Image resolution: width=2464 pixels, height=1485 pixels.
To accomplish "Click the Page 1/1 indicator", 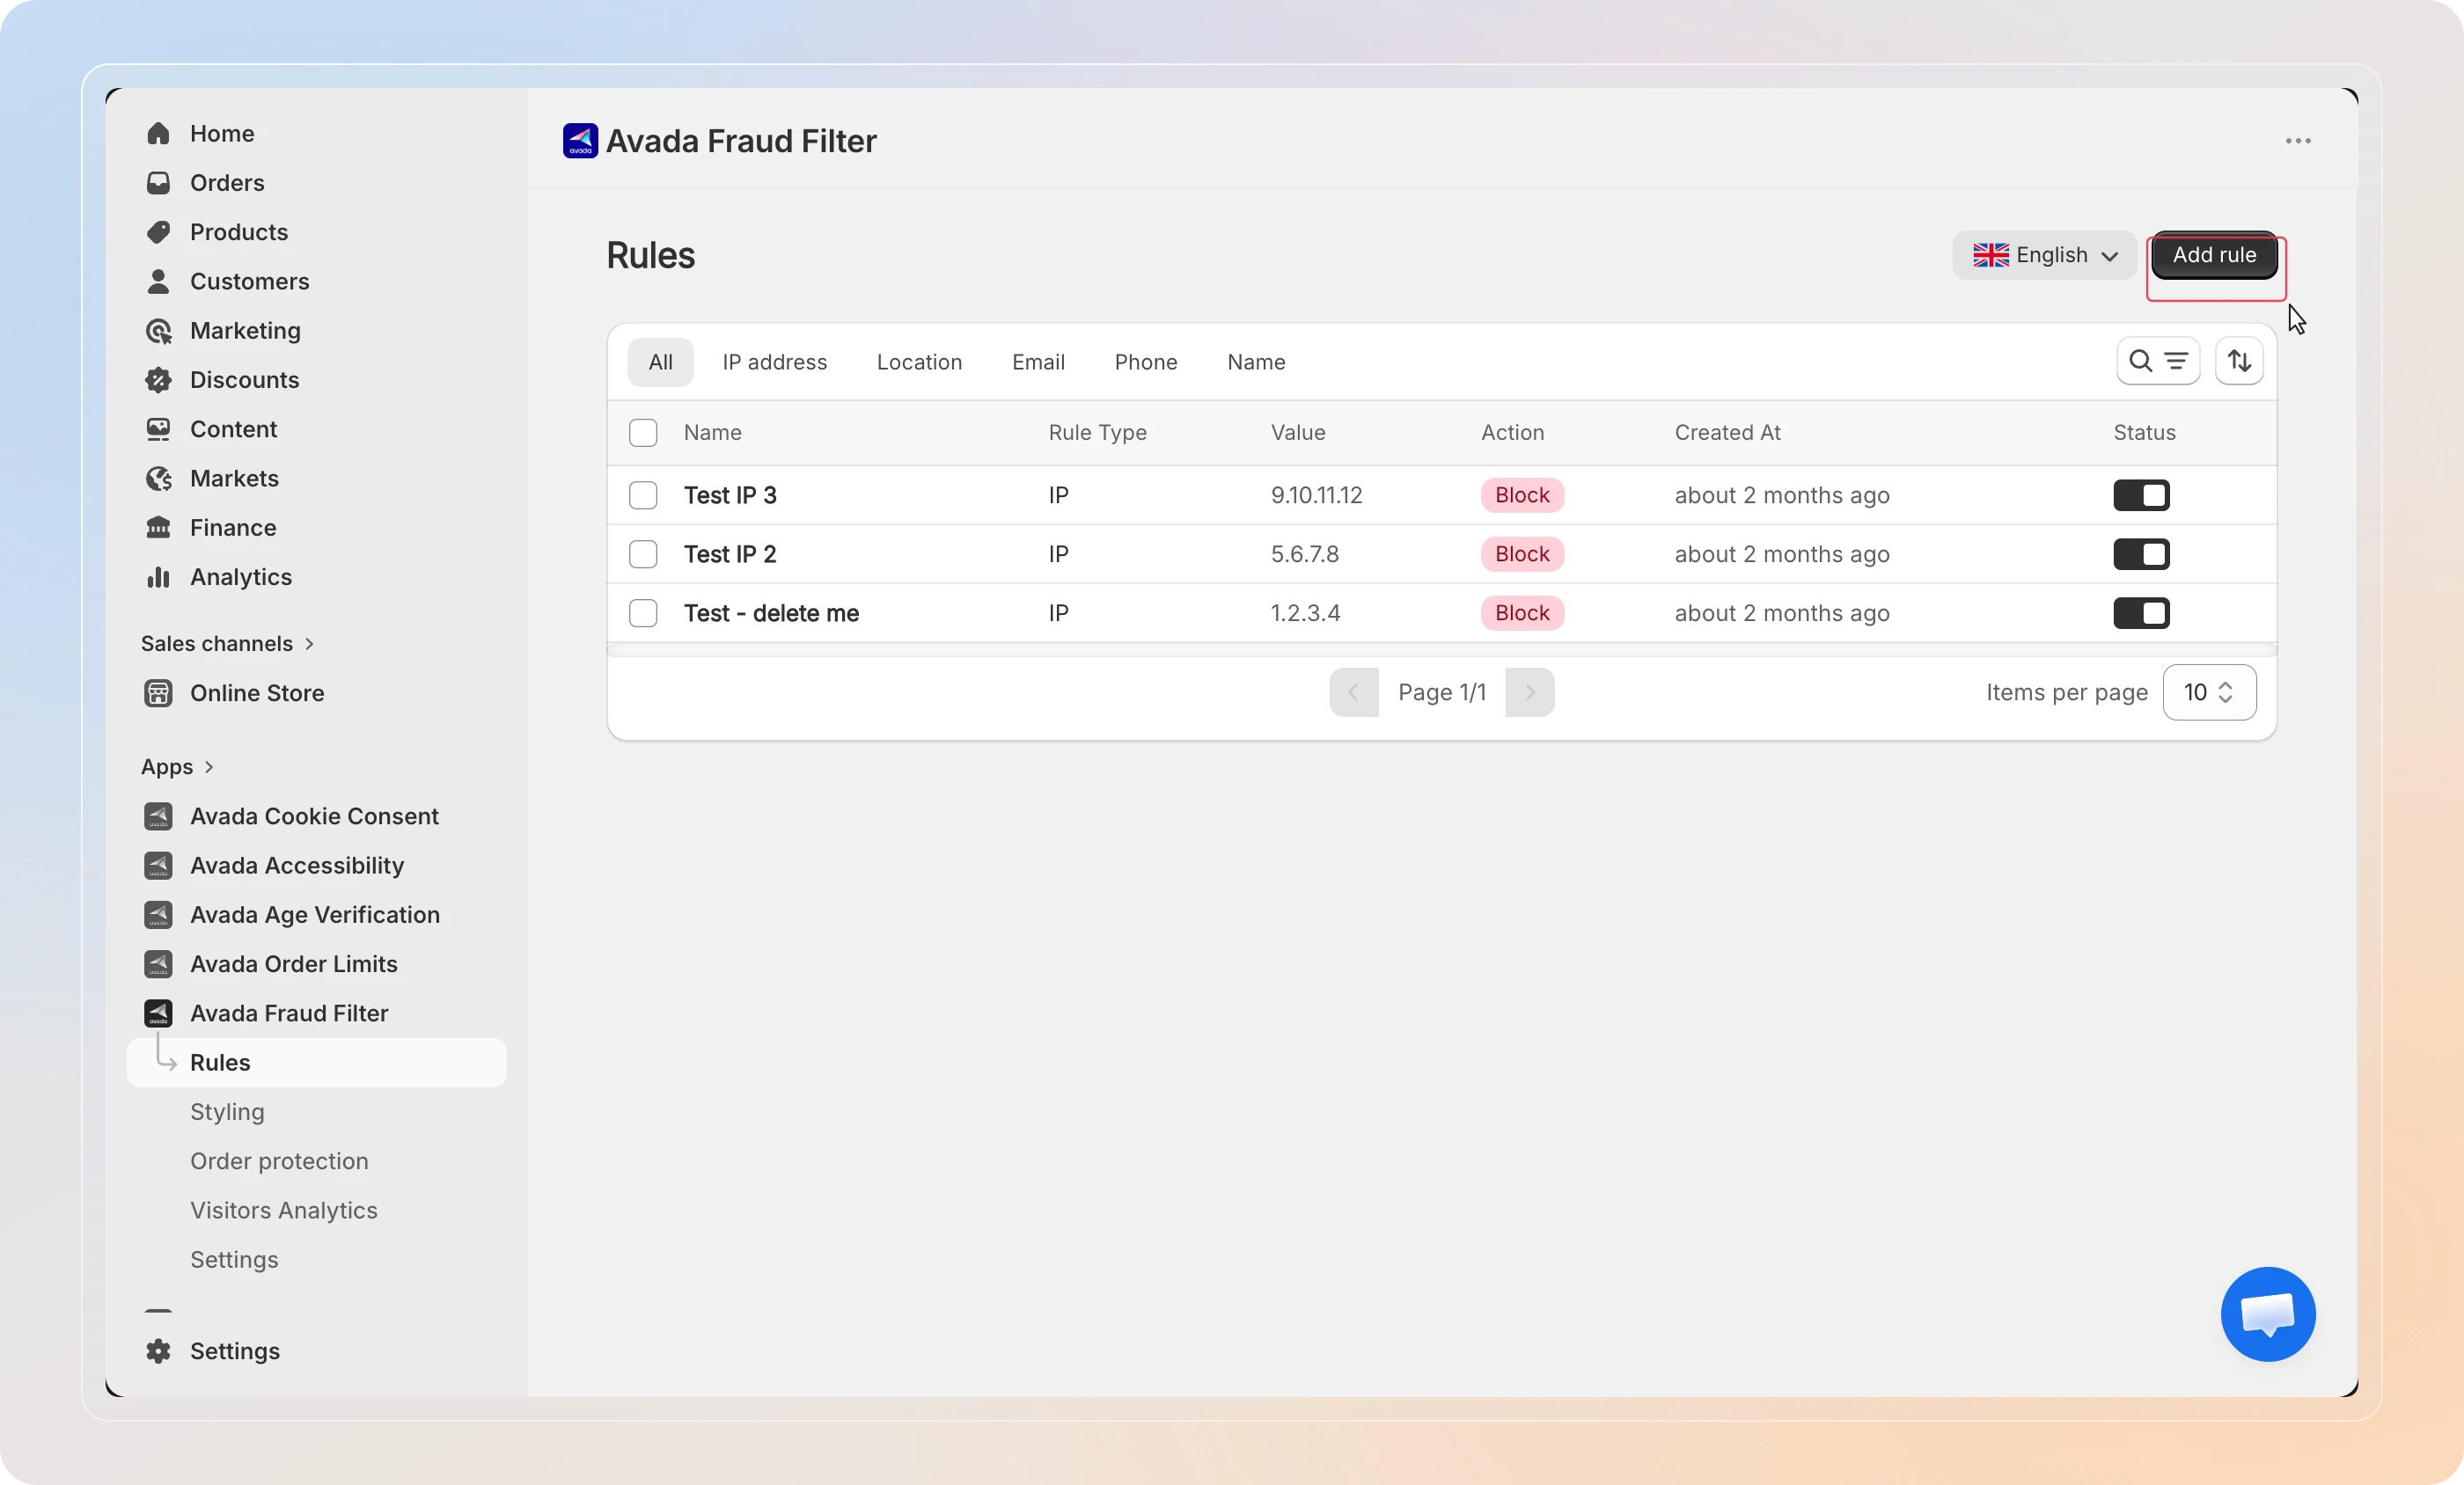I will pyautogui.click(x=1442, y=692).
